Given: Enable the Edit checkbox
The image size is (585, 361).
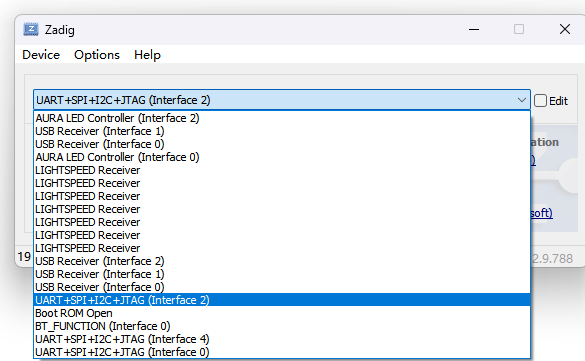Looking at the screenshot, I should pyautogui.click(x=540, y=101).
